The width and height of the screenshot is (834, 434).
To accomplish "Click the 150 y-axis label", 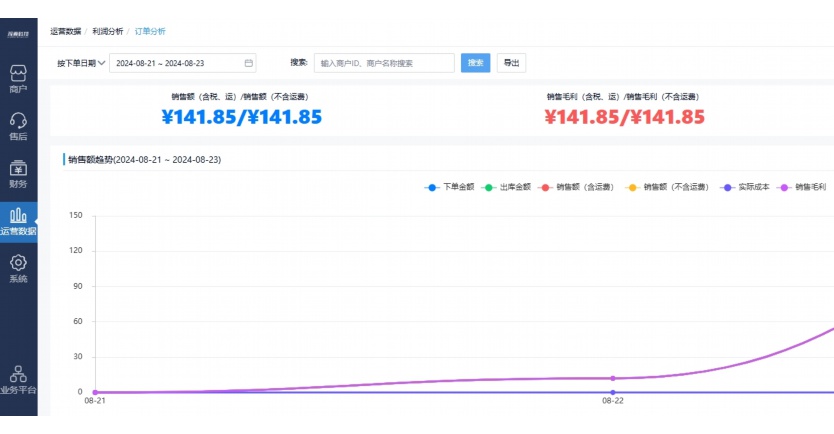I will (x=76, y=215).
